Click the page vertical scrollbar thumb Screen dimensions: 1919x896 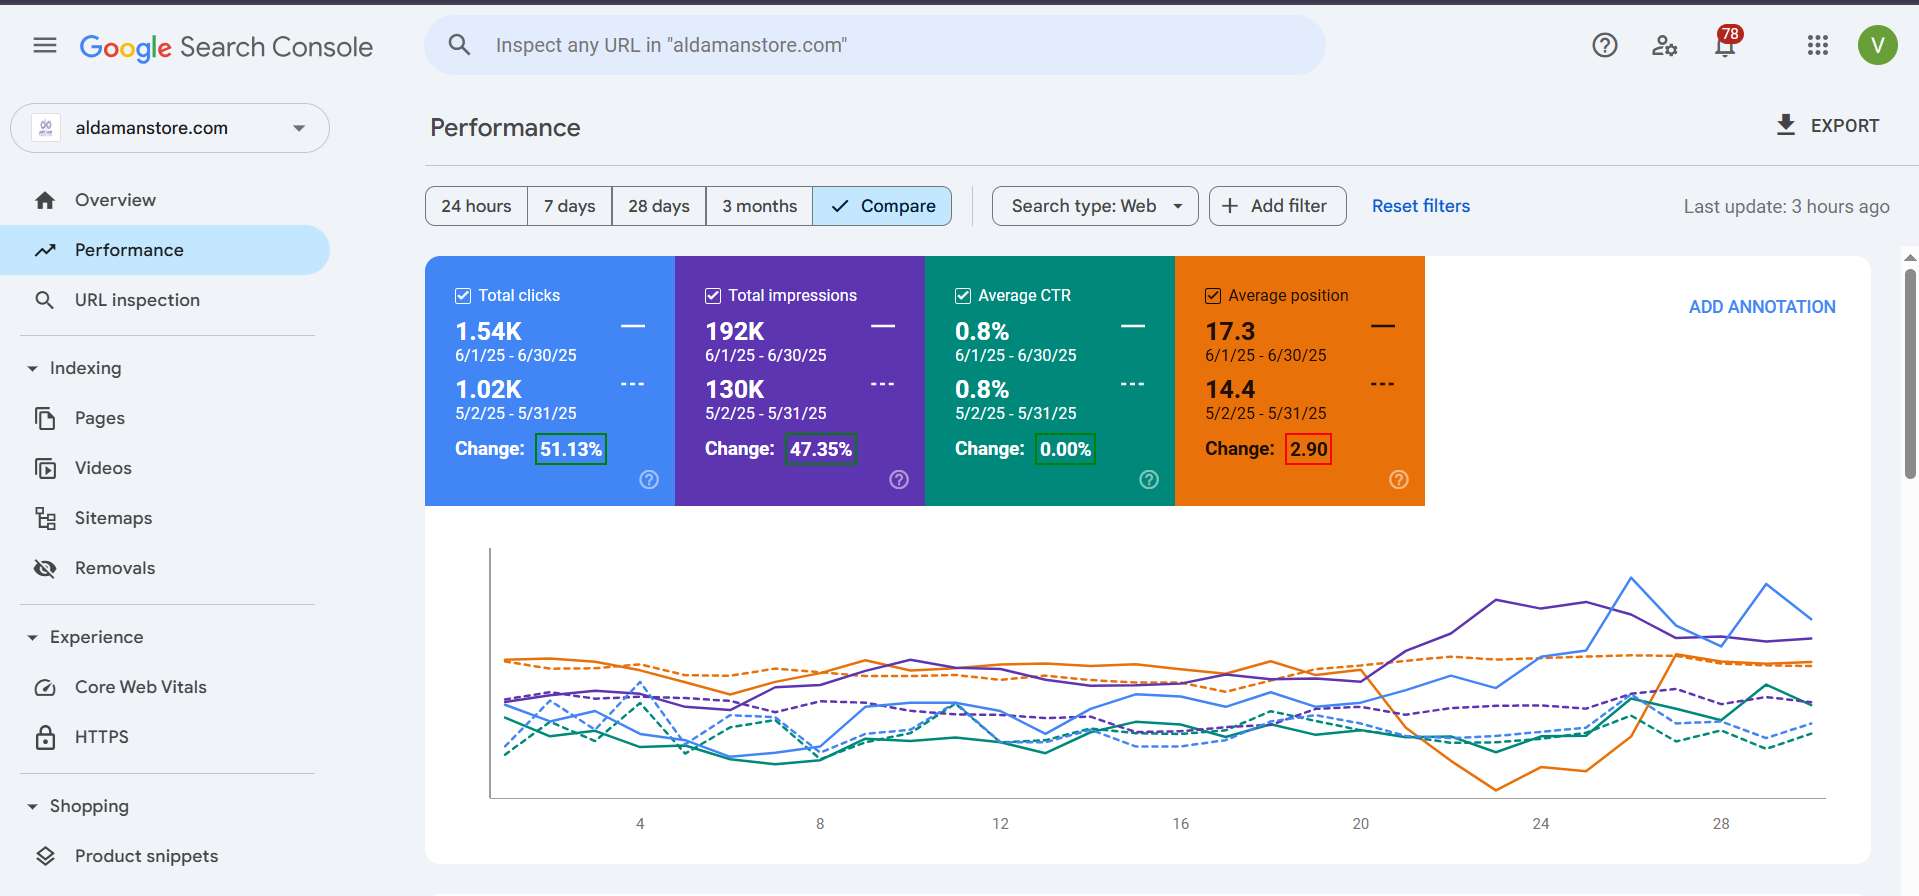(x=1910, y=373)
